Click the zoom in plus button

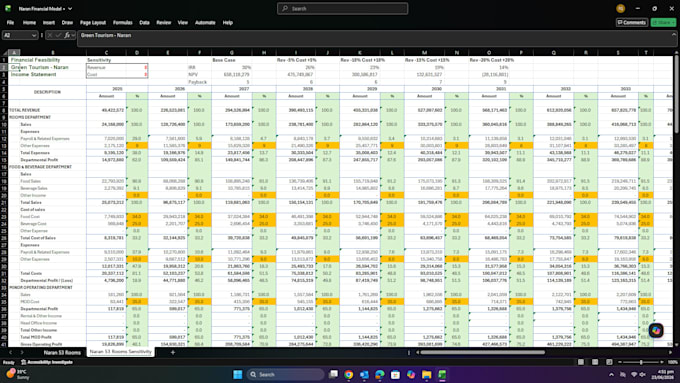[662, 362]
